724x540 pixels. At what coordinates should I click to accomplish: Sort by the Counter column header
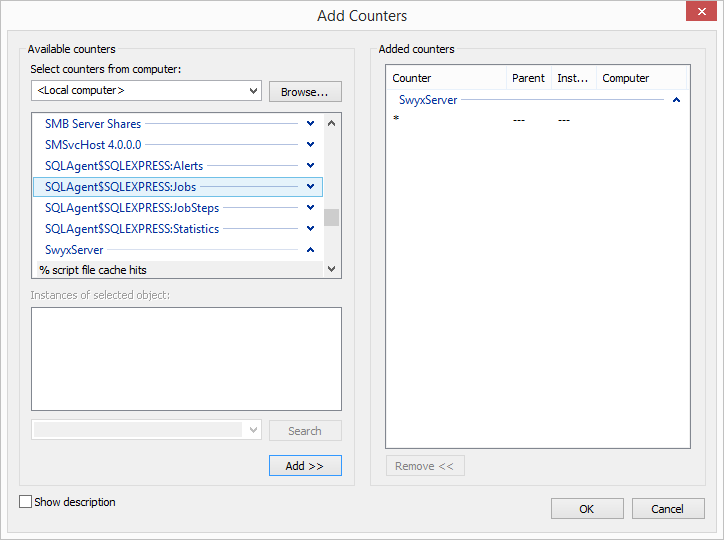(x=445, y=78)
